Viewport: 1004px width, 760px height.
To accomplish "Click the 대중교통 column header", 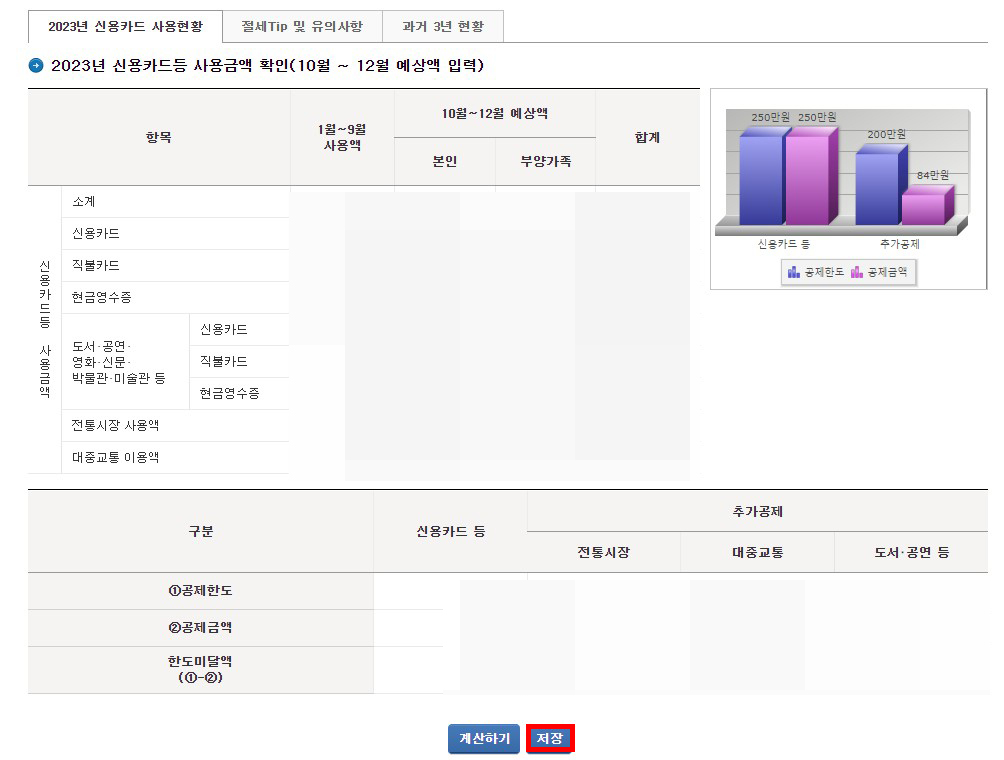I will 757,552.
